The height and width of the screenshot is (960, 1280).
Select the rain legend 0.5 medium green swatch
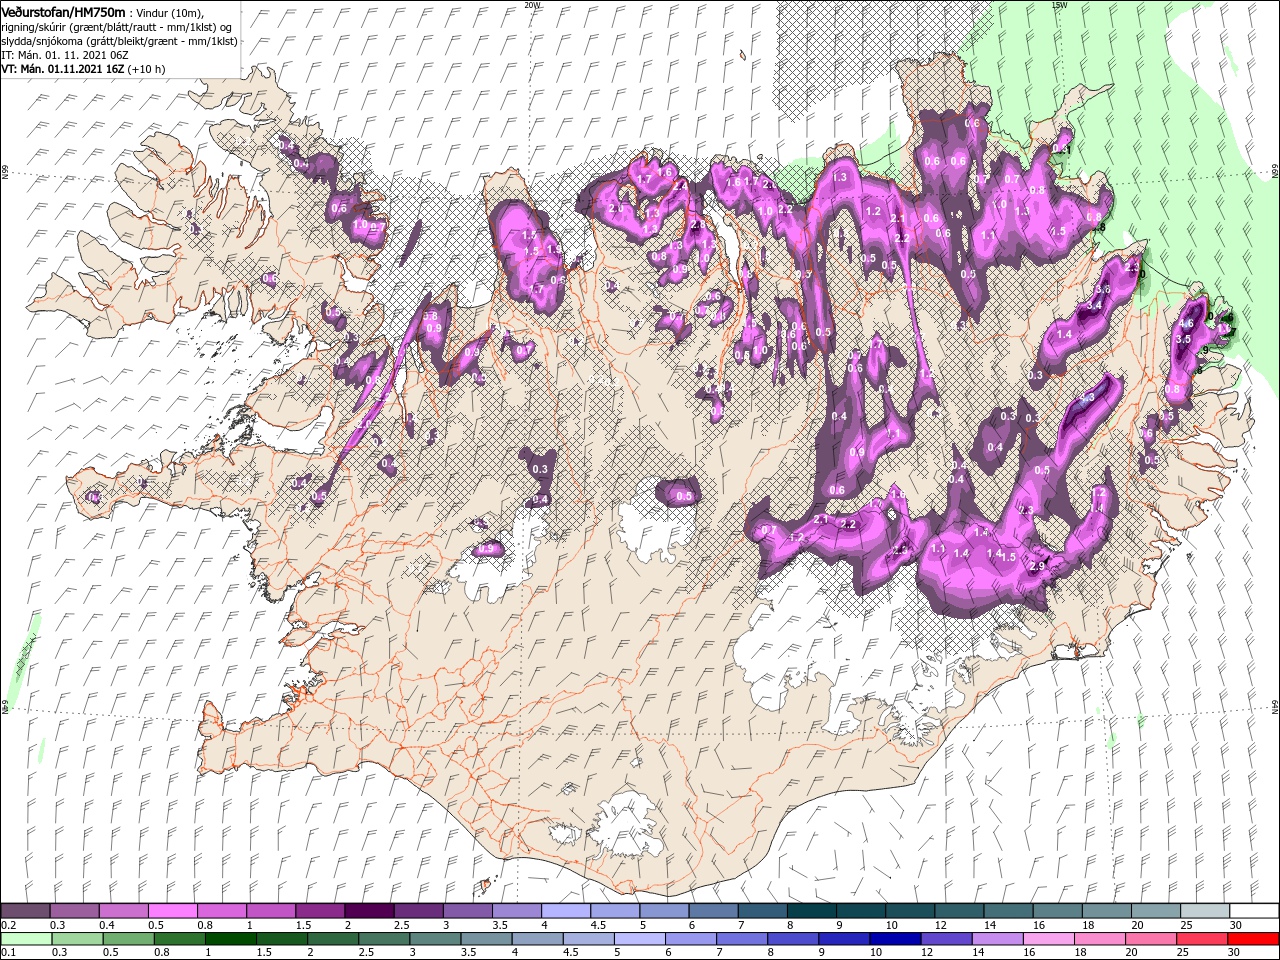click(x=128, y=938)
